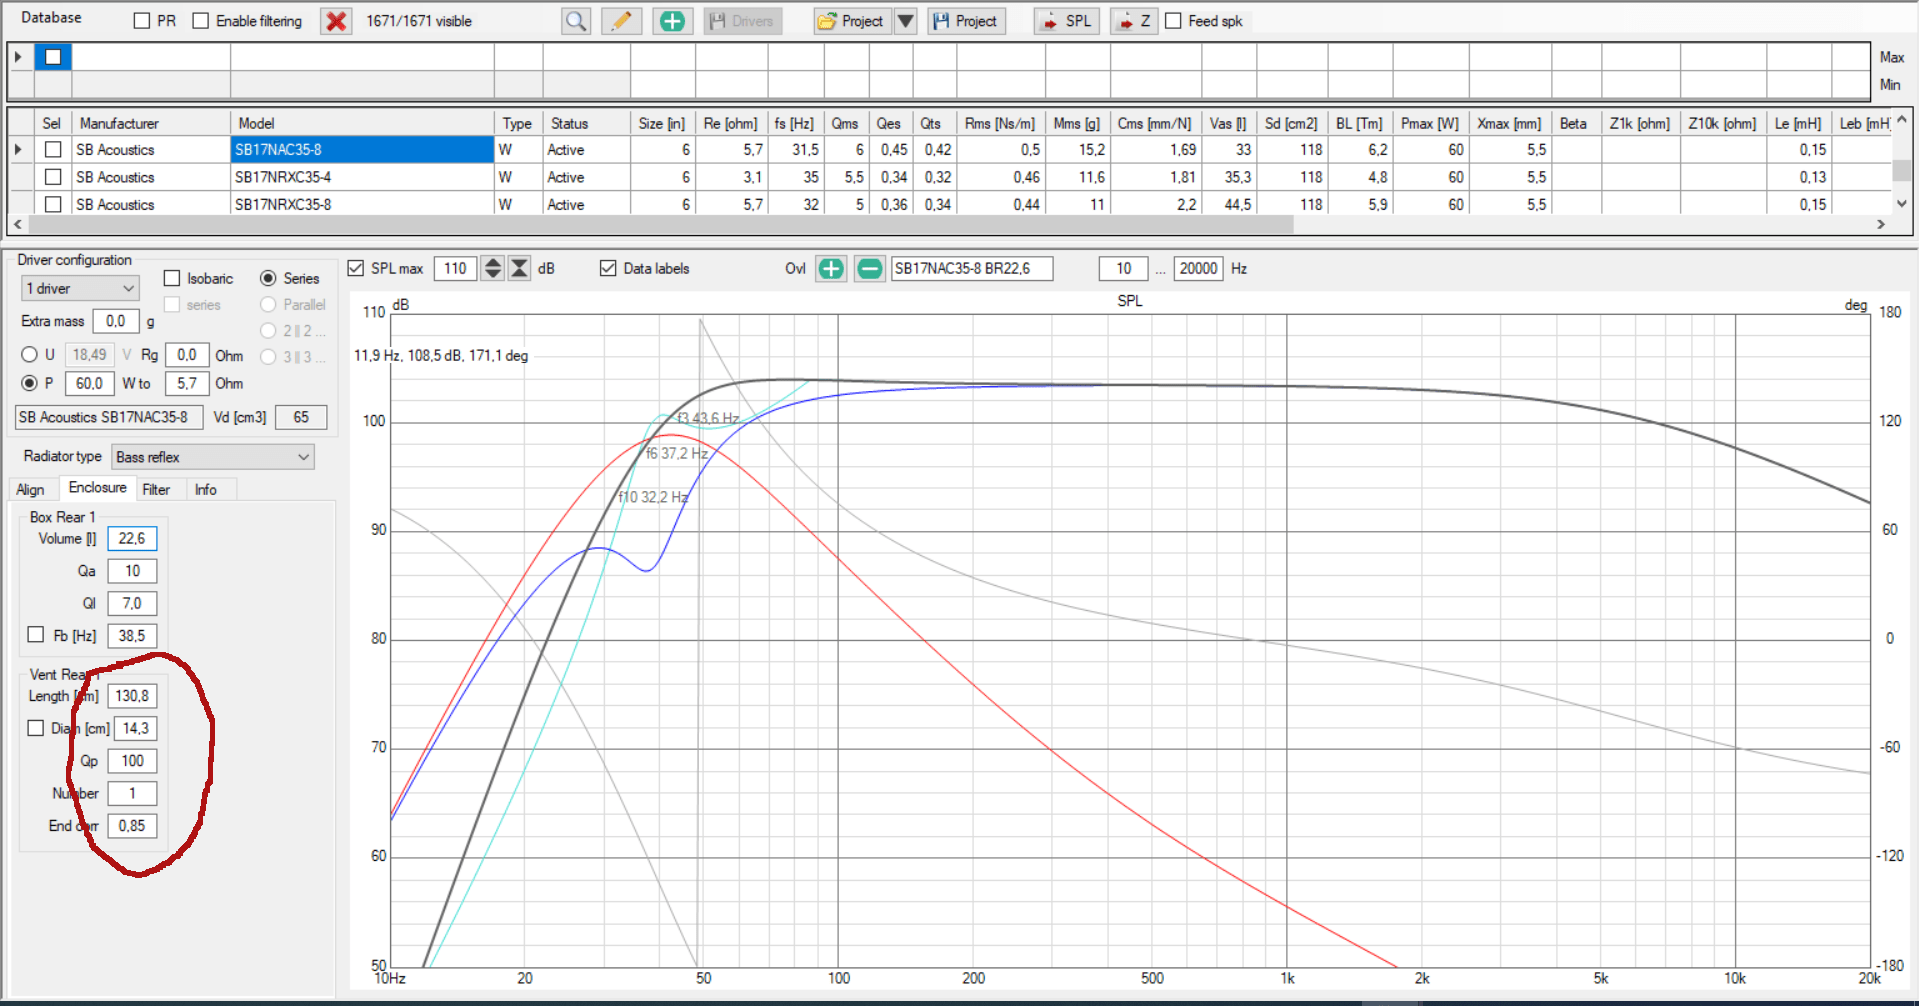Screen dimensions: 1919x1006
Task: Sort by fs [Hz] column header
Action: pos(796,123)
